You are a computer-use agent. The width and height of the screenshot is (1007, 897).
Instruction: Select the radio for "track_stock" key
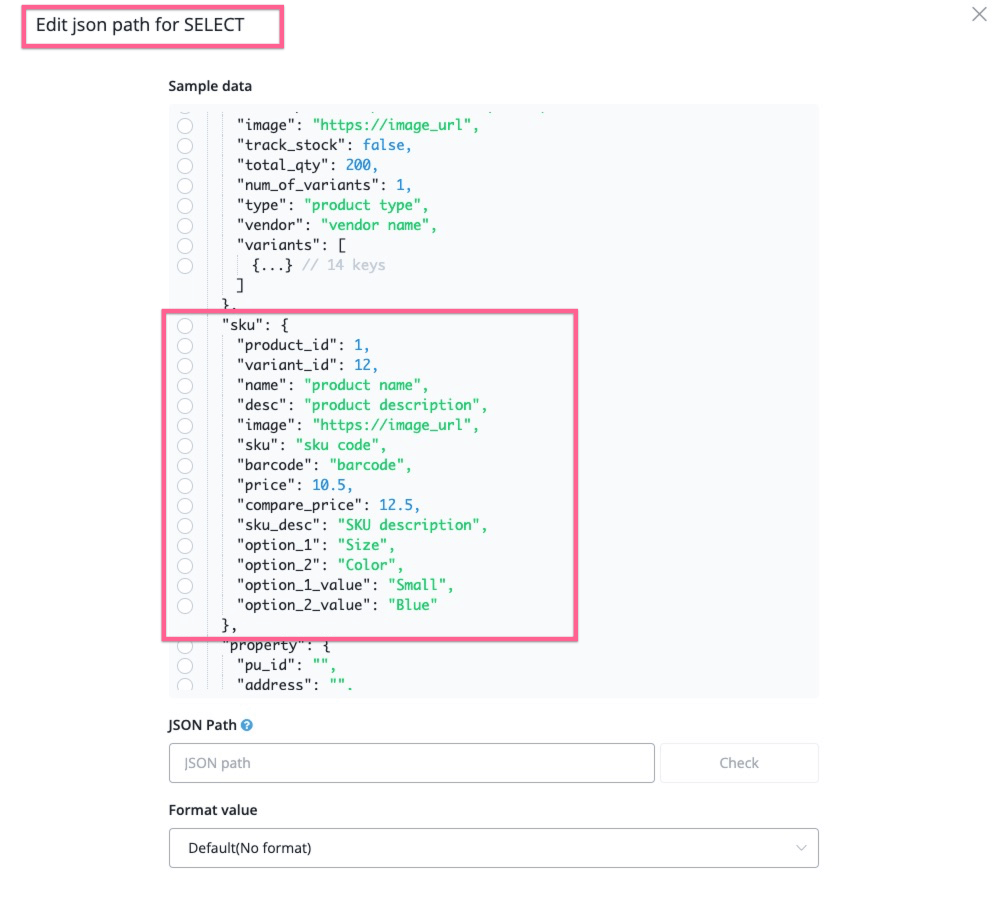click(185, 145)
